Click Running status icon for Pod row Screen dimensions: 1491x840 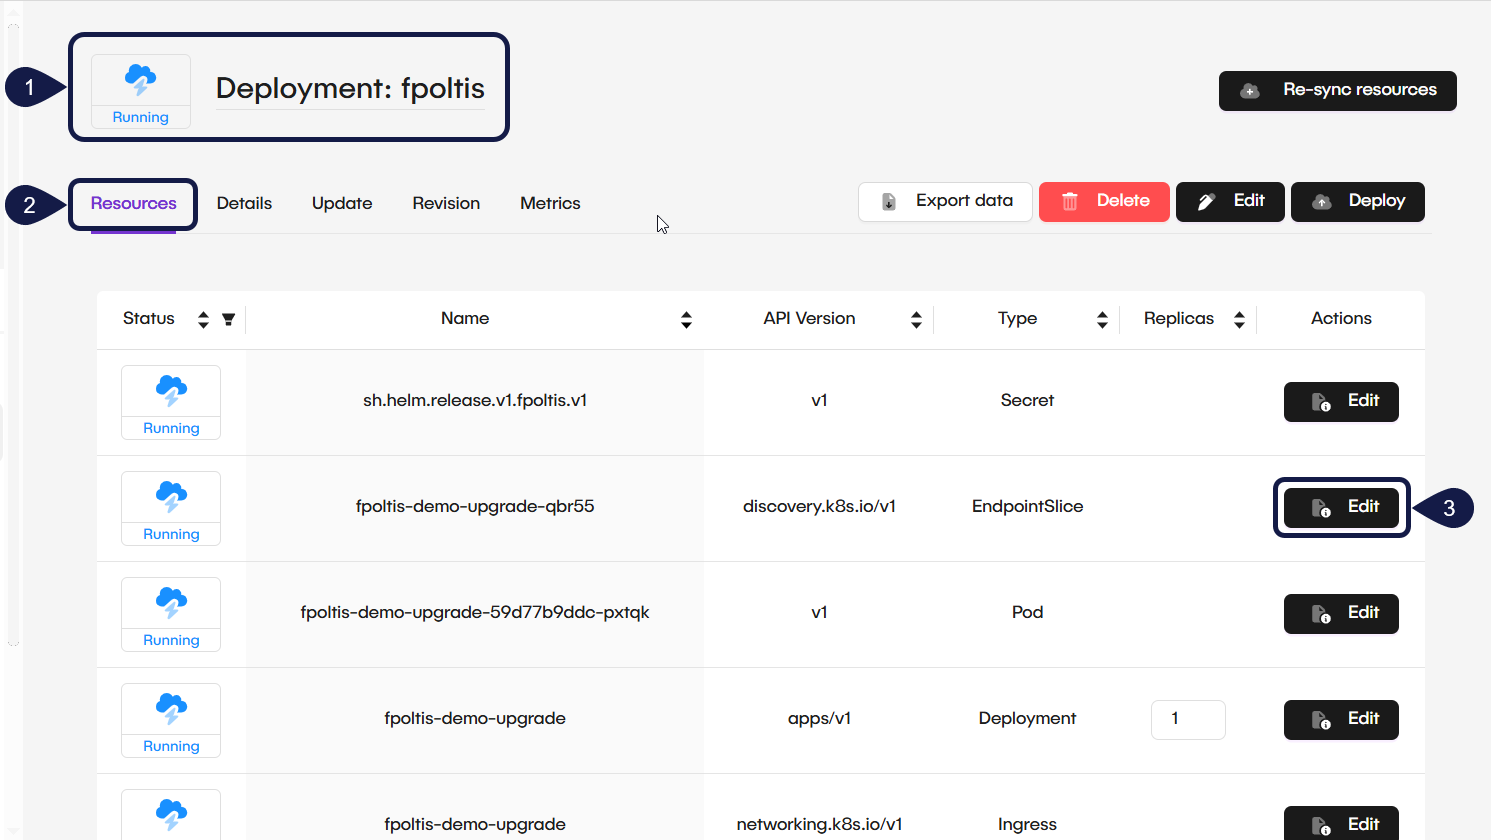[x=171, y=604]
